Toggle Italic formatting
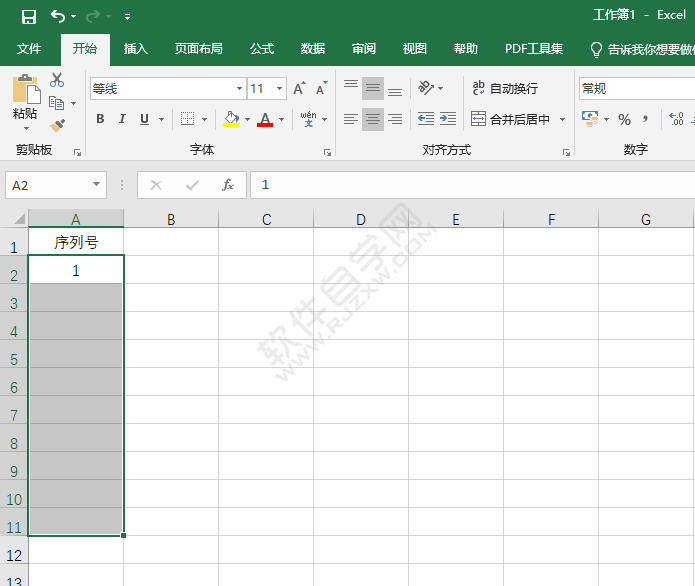The width and height of the screenshot is (695, 586). pyautogui.click(x=122, y=119)
